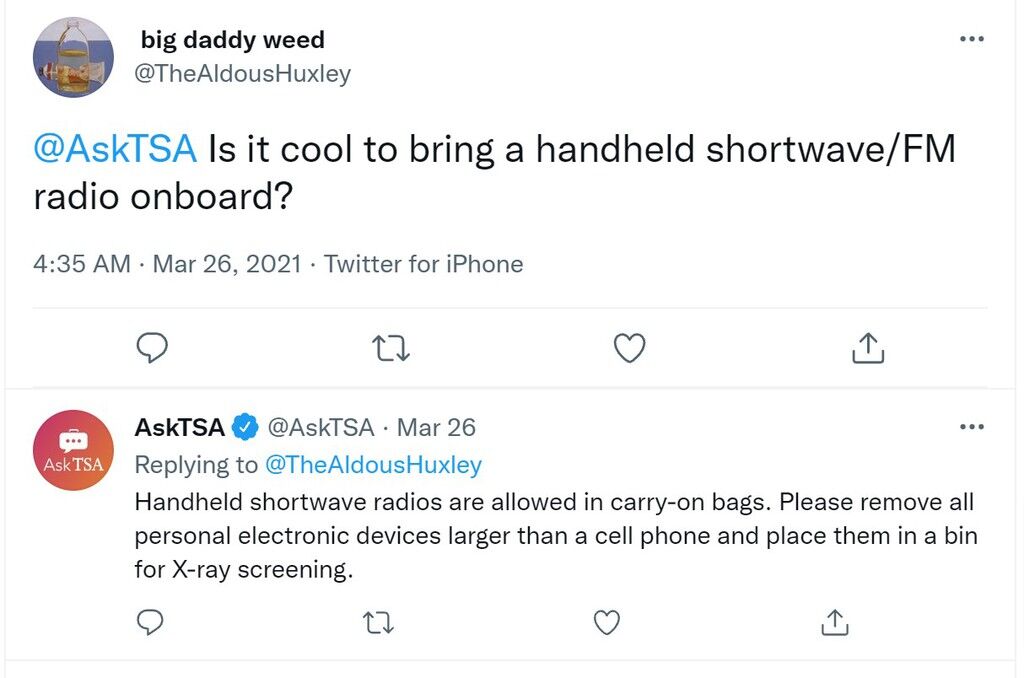The height and width of the screenshot is (678, 1024).
Task: Open more options on AskTSA reply
Action: (972, 427)
